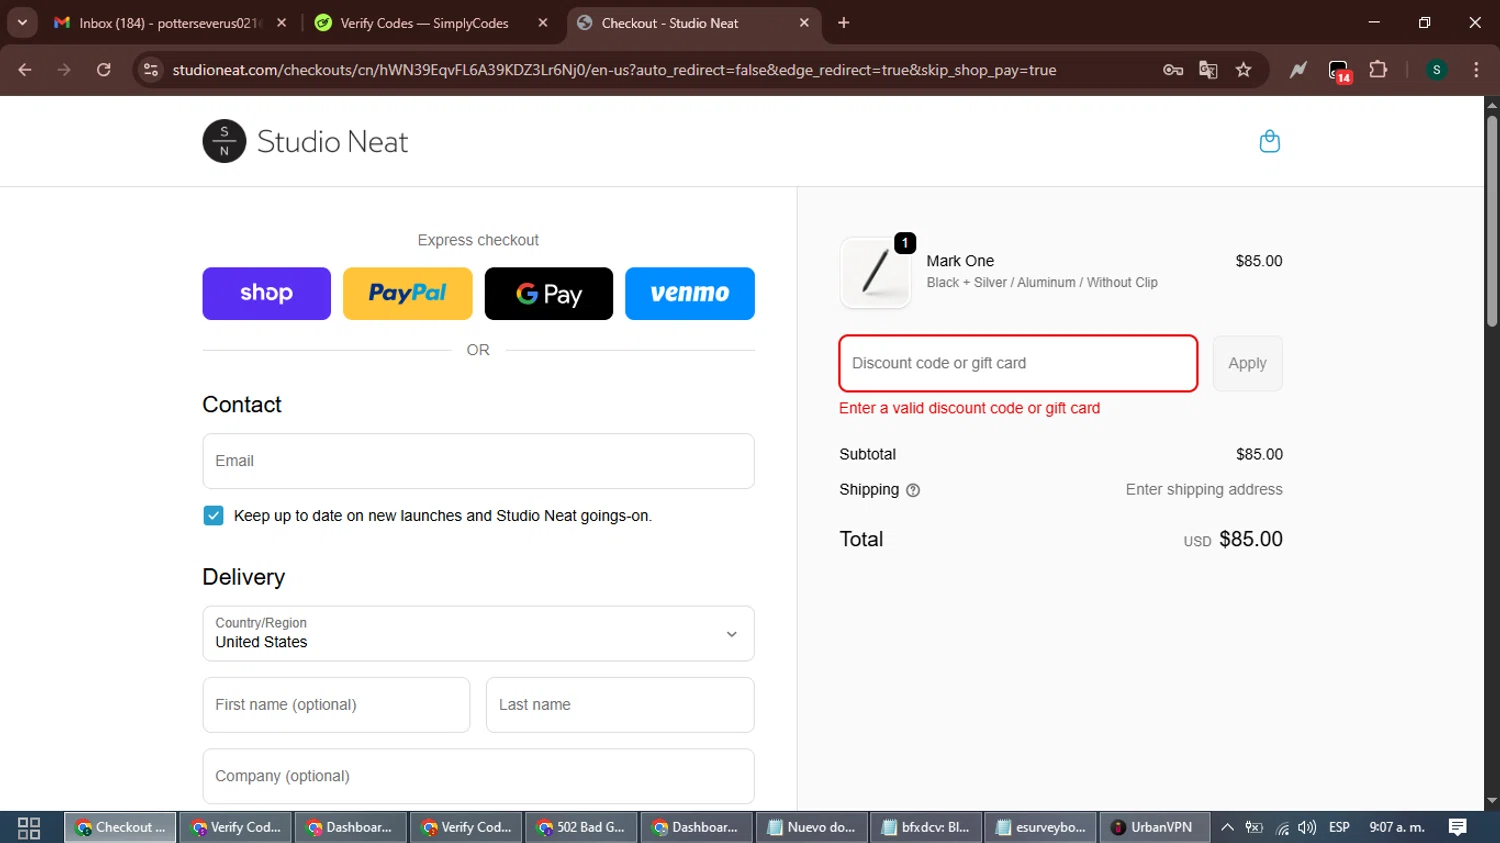Viewport: 1500px width, 843px height.
Task: Choose Google Pay express checkout
Action: pyautogui.click(x=549, y=293)
